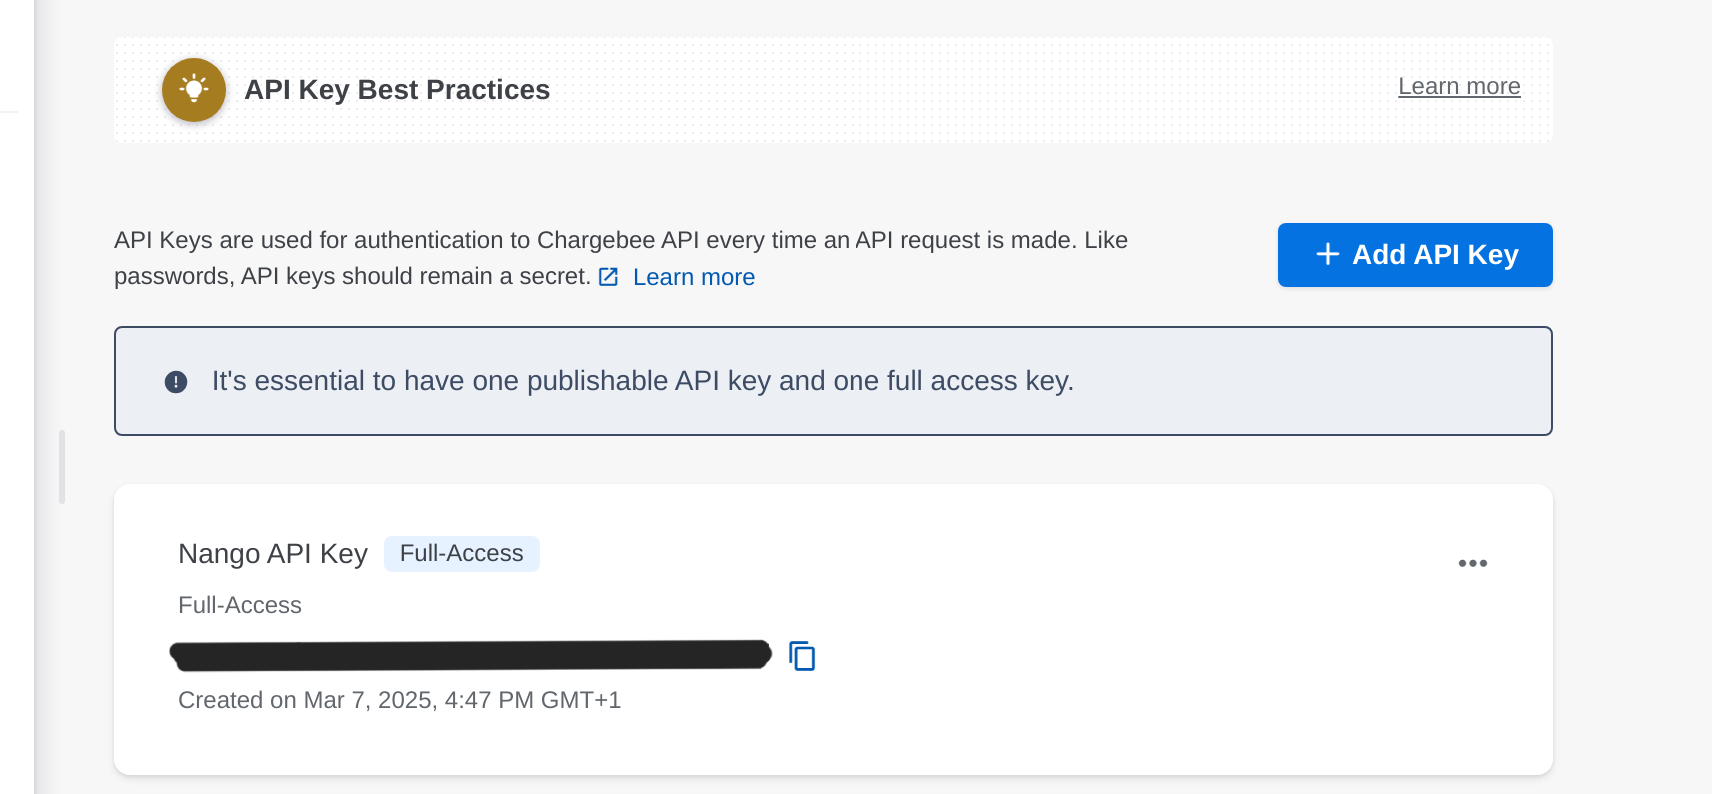Click the Full-Access badge next to key name
Image resolution: width=1712 pixels, height=794 pixels.
pyautogui.click(x=462, y=554)
